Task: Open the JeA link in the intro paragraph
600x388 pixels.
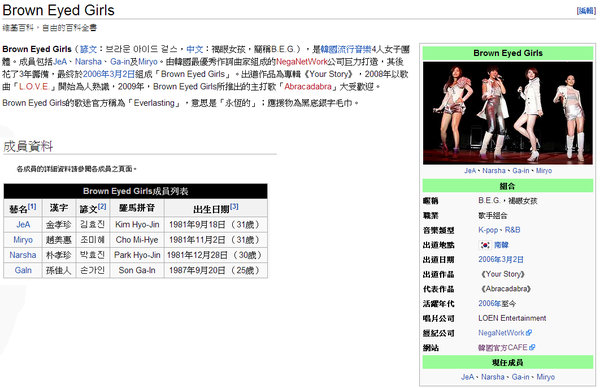Action: click(x=60, y=62)
